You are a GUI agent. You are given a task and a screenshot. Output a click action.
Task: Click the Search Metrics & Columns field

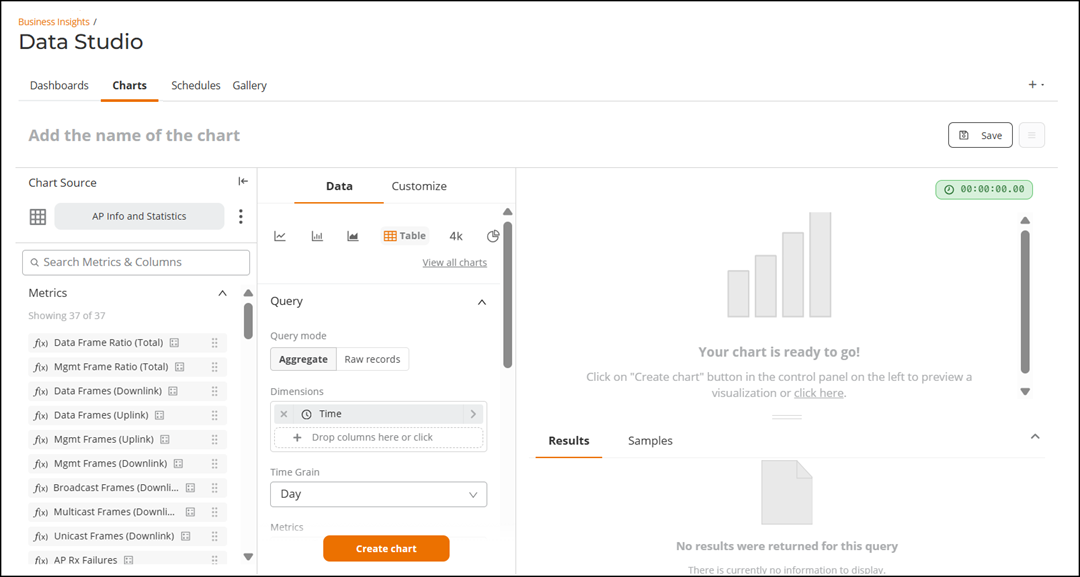(x=136, y=262)
